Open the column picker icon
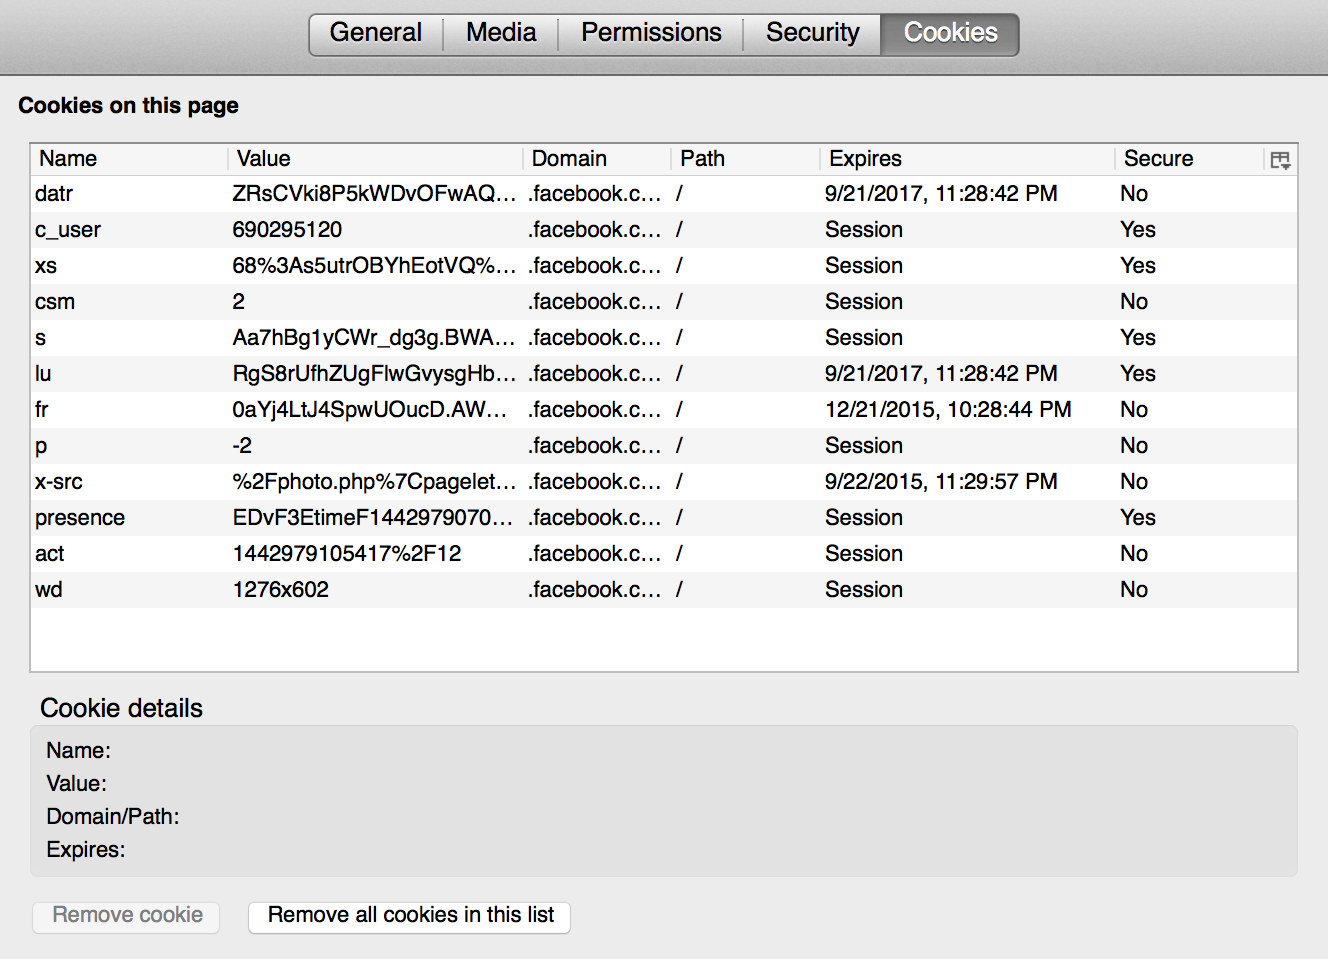1328x959 pixels. pyautogui.click(x=1280, y=159)
